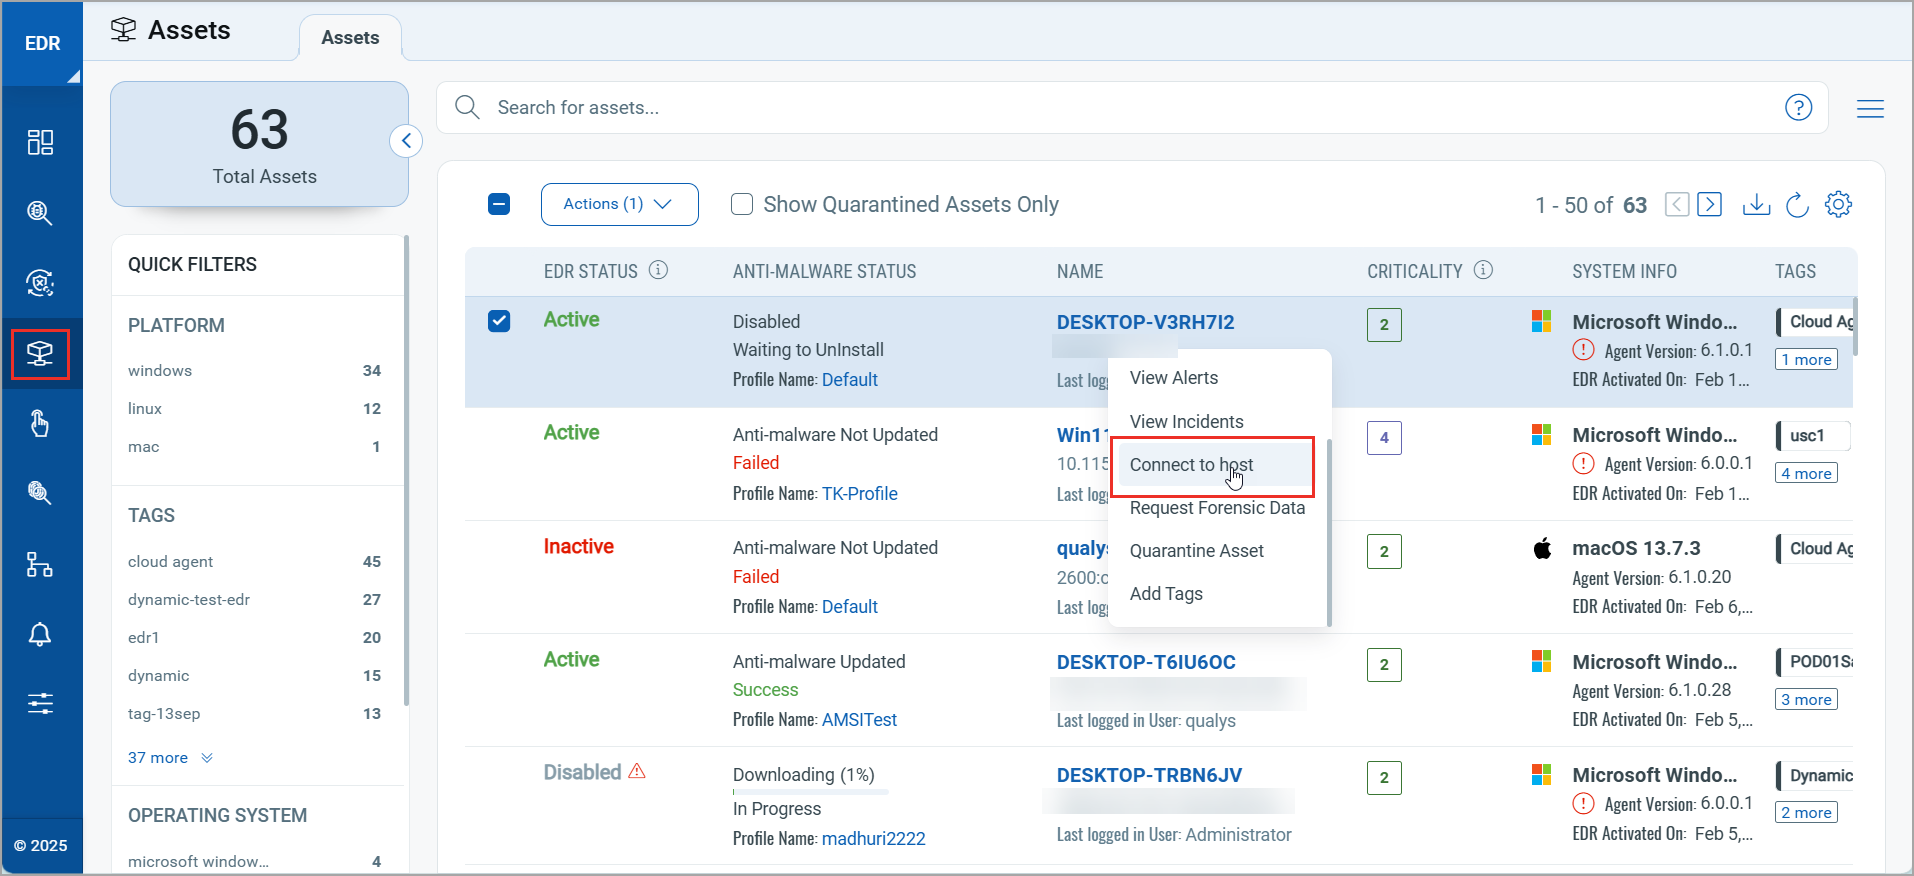Click the search magnifier icon

467,107
